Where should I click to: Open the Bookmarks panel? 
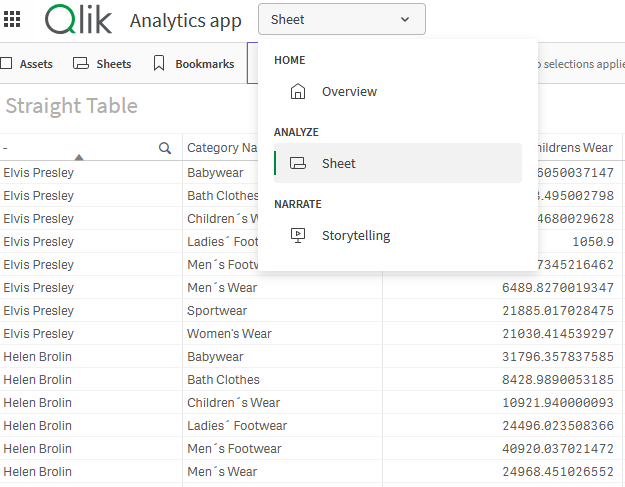(204, 64)
